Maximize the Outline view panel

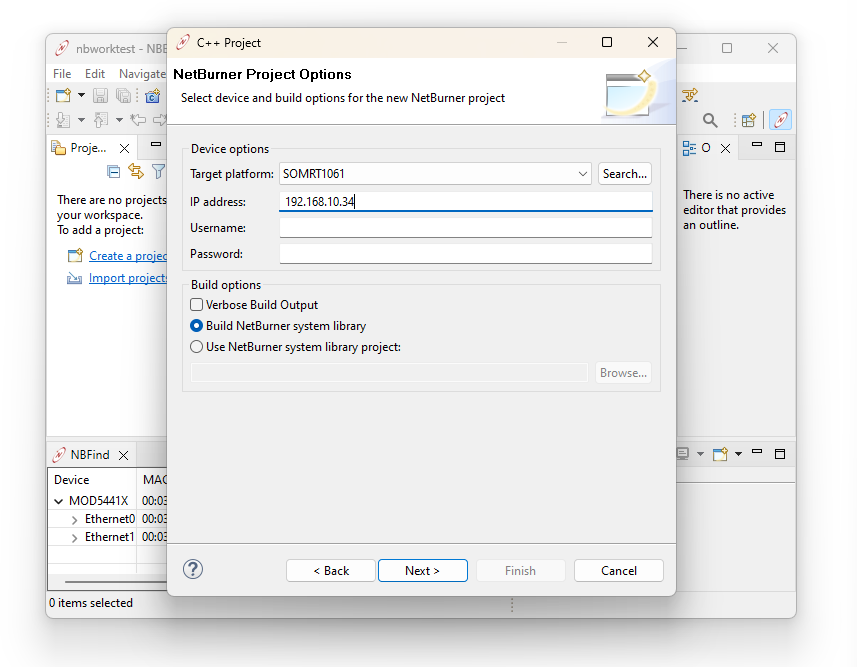point(780,148)
